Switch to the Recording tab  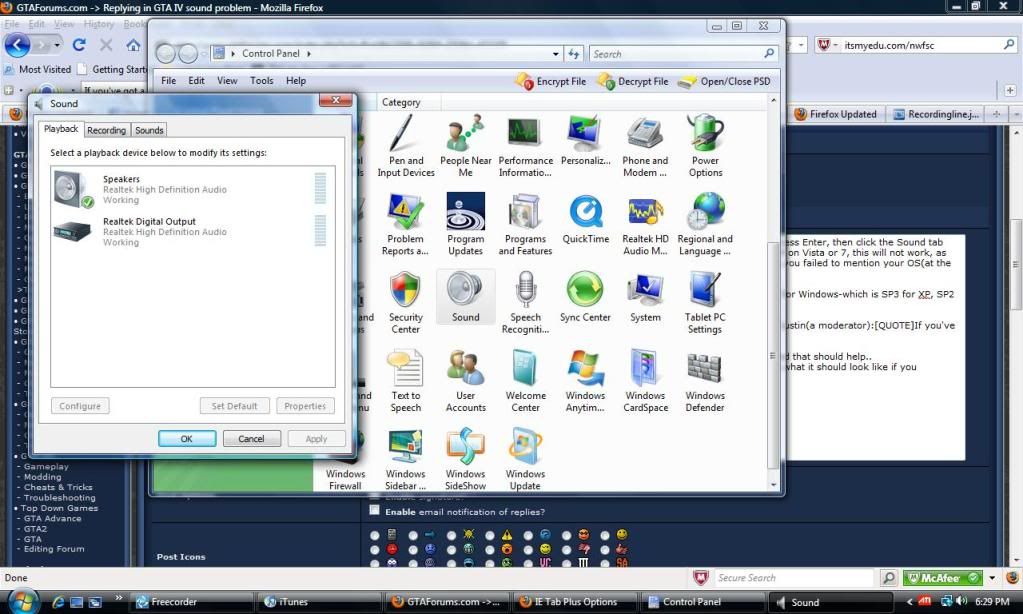pos(106,130)
